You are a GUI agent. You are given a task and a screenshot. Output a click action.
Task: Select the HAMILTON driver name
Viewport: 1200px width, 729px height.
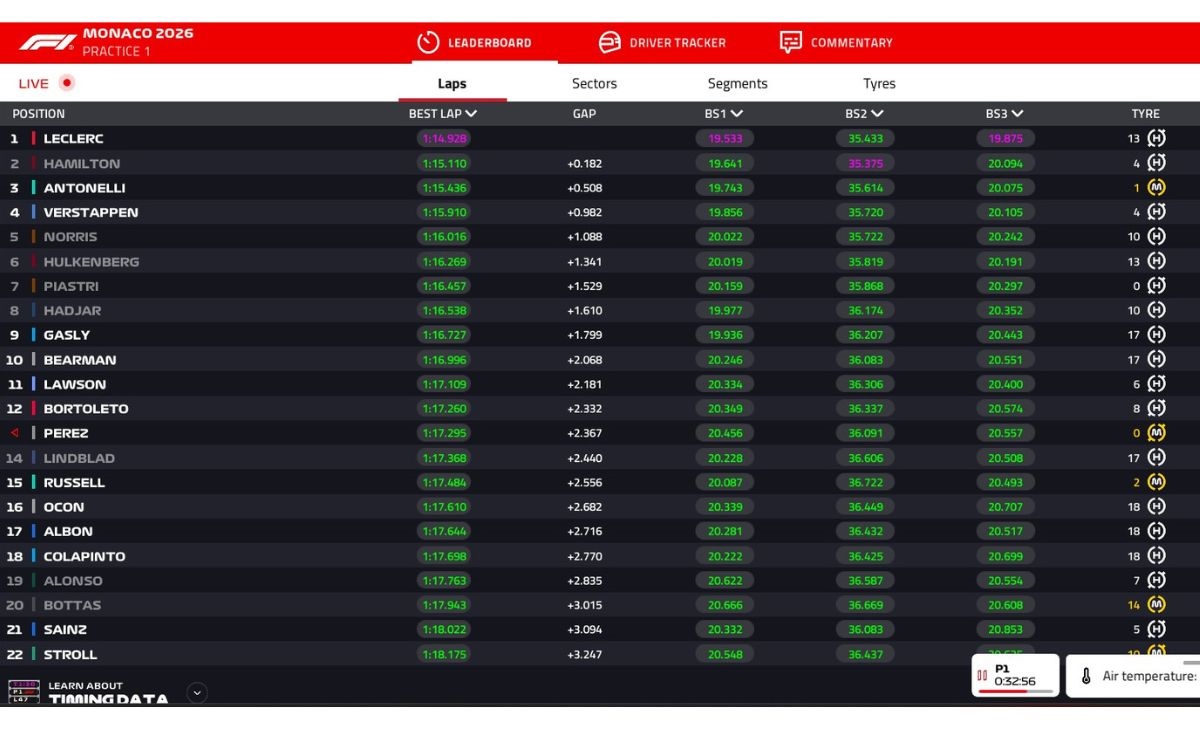[x=81, y=163]
